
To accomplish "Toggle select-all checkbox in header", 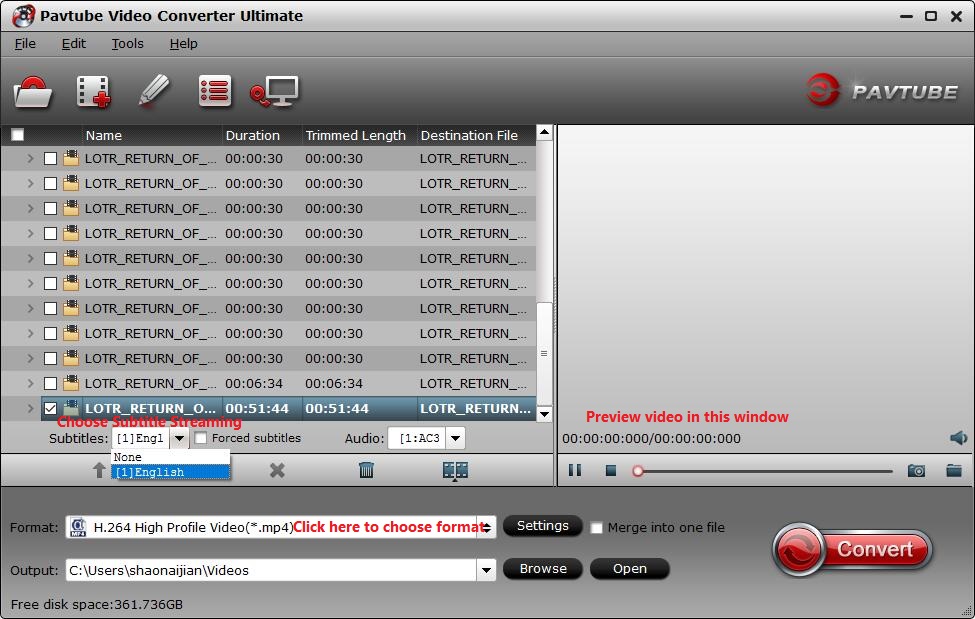I will 18,135.
